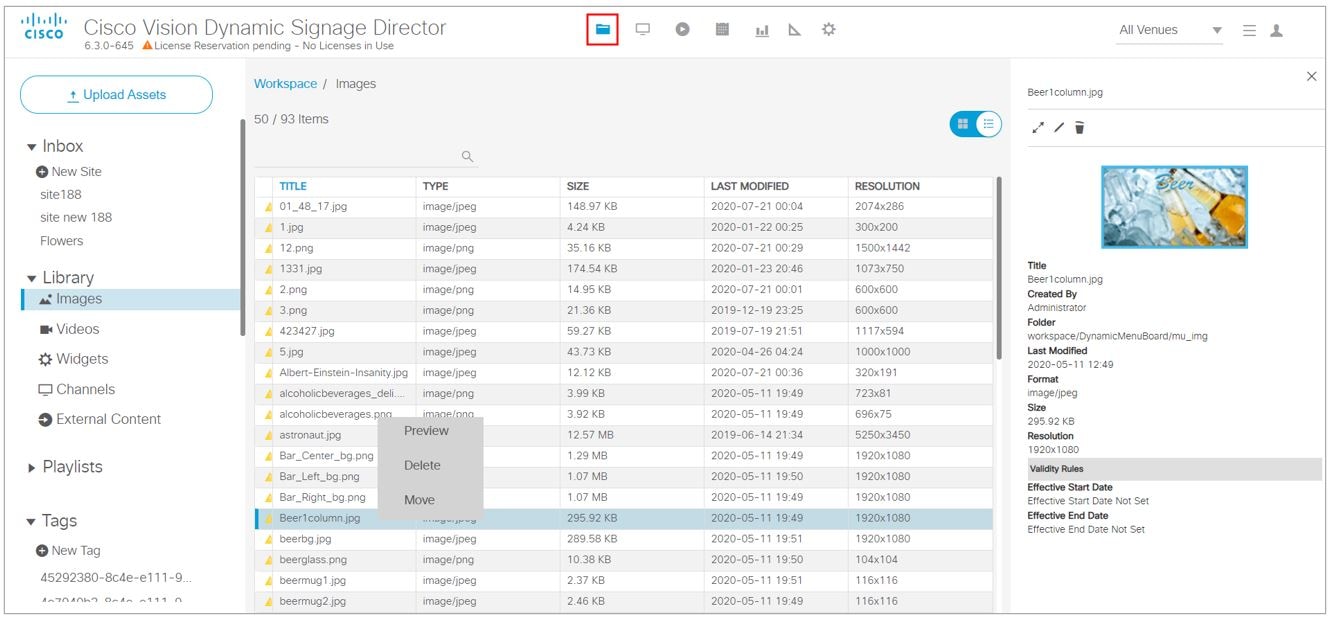Click the warning icon beside astronaut.jpg
The height and width of the screenshot is (622, 1335).
(268, 436)
